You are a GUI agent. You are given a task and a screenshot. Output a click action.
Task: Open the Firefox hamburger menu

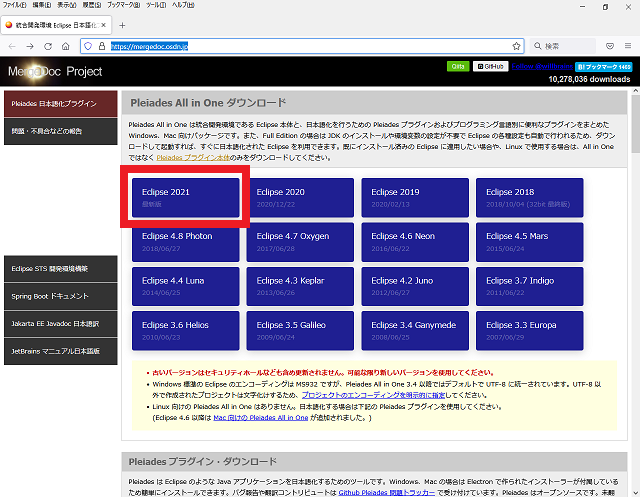tap(628, 46)
